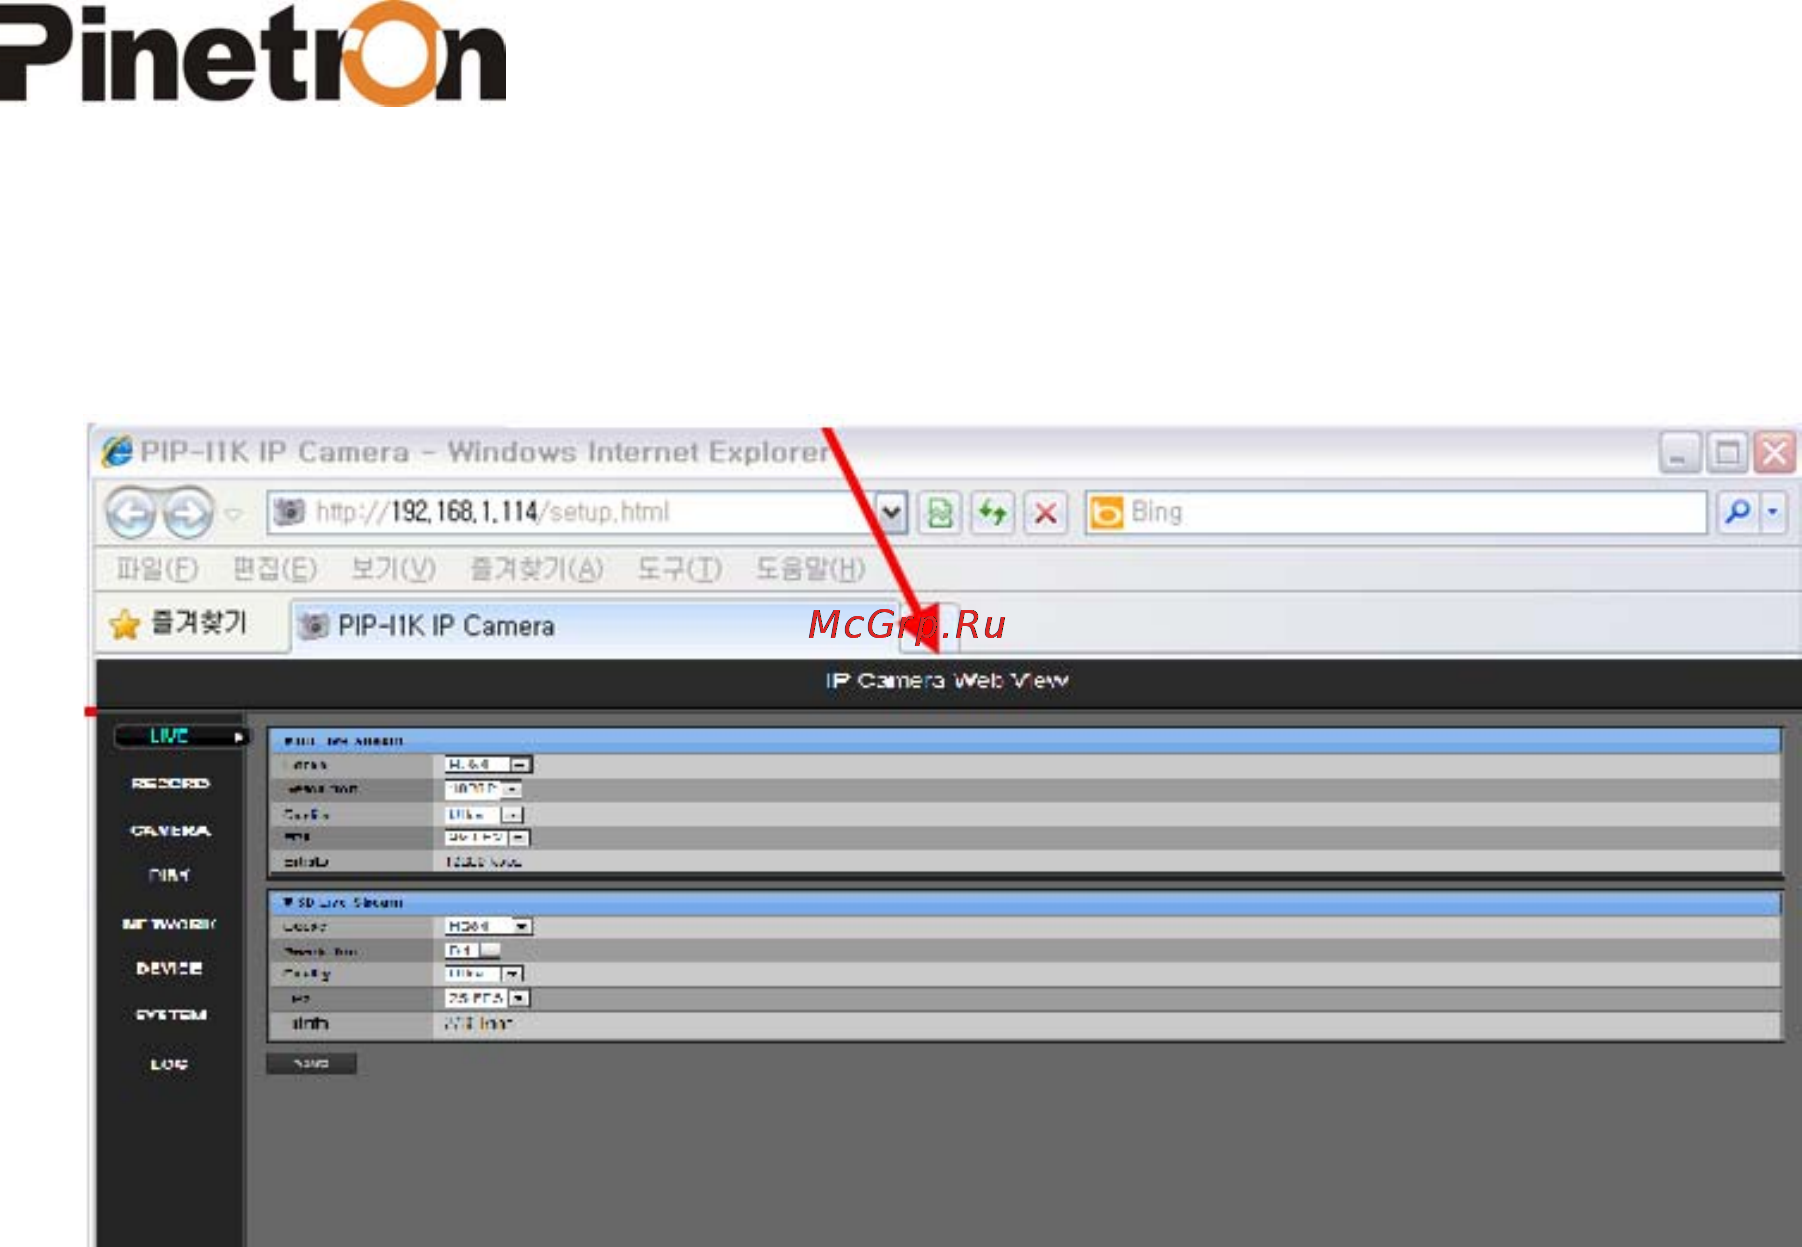Open the SD stream FPS dropdown (25 FPS)
1802x1247 pixels.
487,998
